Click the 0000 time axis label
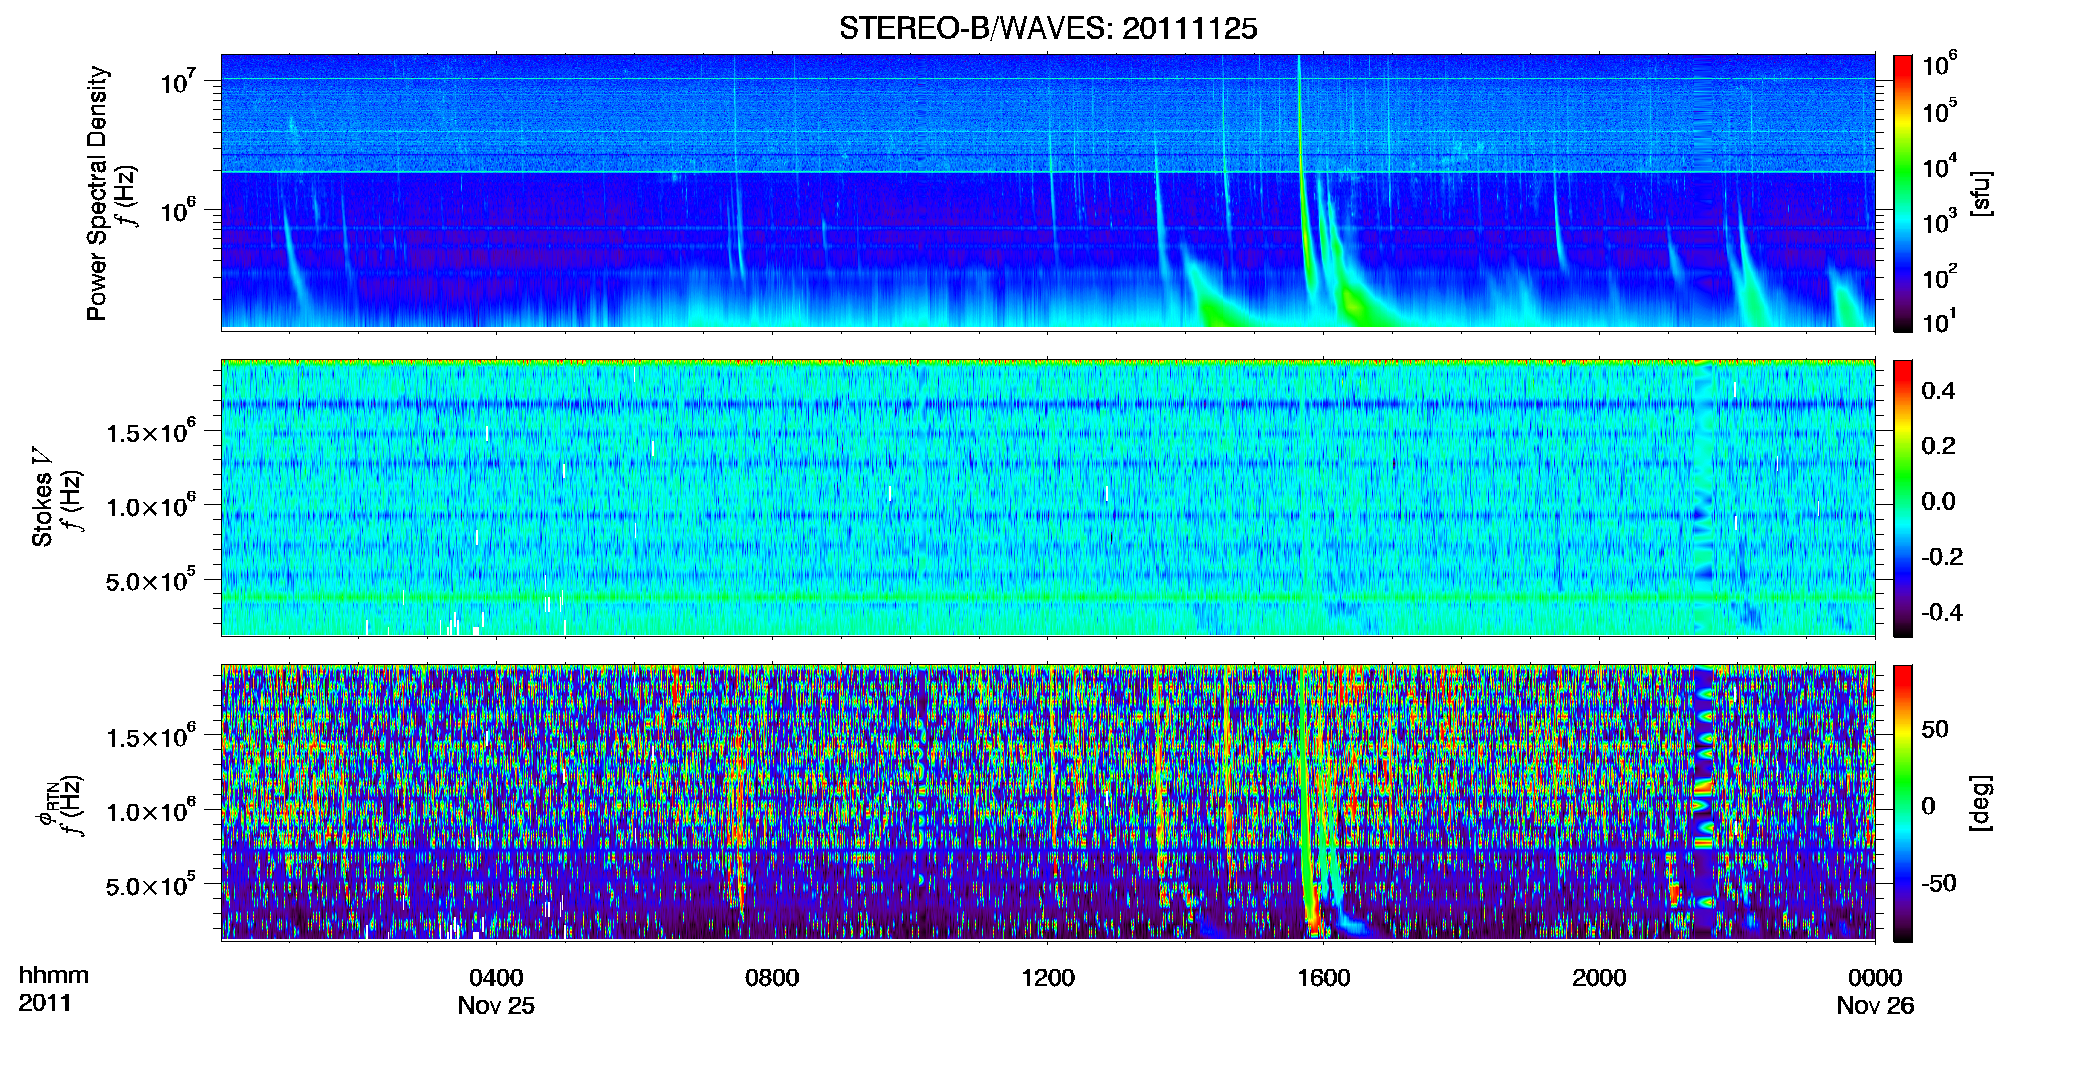Image resolution: width=2096 pixels, height=1080 pixels. 1875,978
